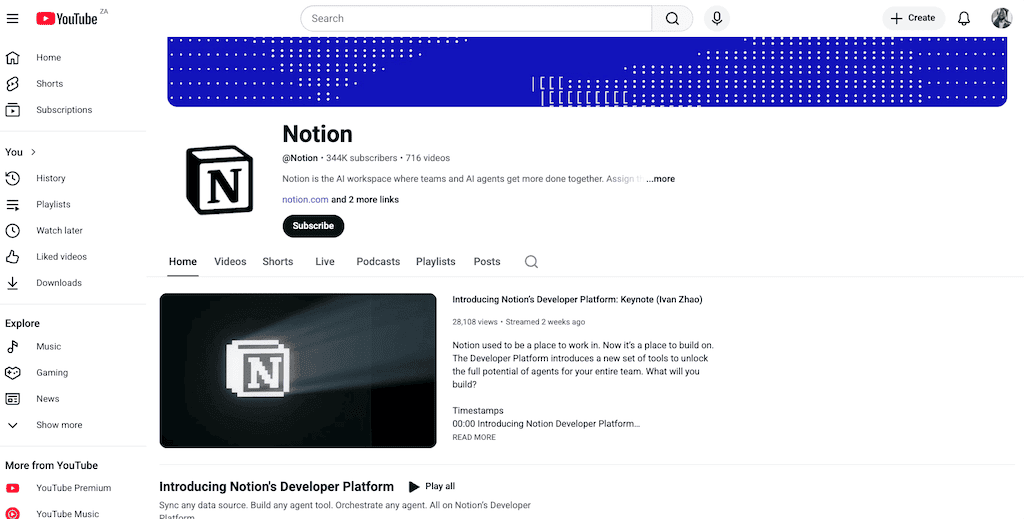Image resolution: width=1024 pixels, height=519 pixels.
Task: Open the notion.com link
Action: [x=305, y=200]
